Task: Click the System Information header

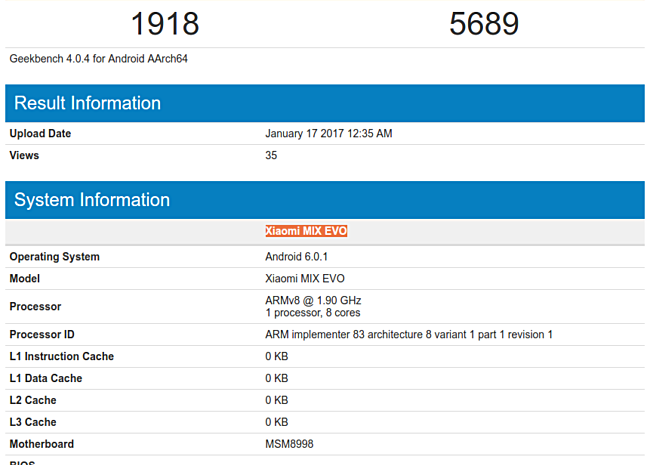Action: pyautogui.click(x=325, y=200)
